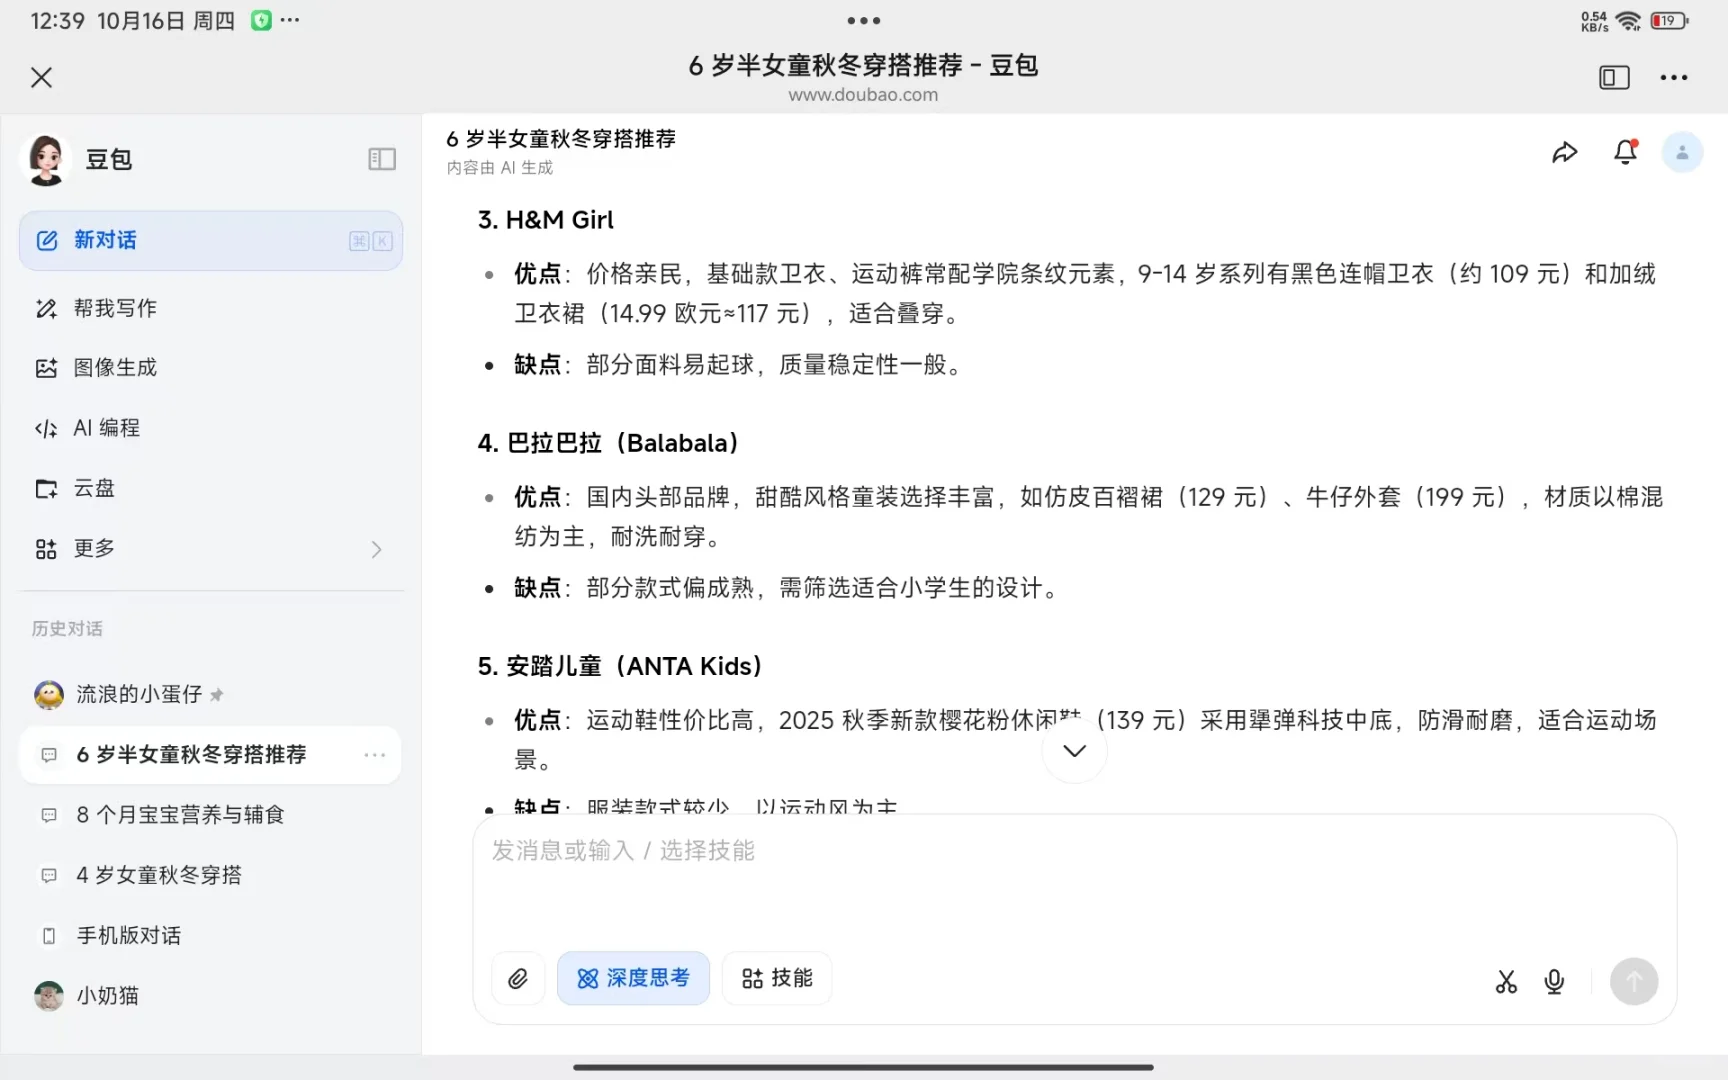Screen dimensions: 1728x1080
Task: Click the home indicator bar at bottom
Action: pyautogui.click(x=863, y=1067)
